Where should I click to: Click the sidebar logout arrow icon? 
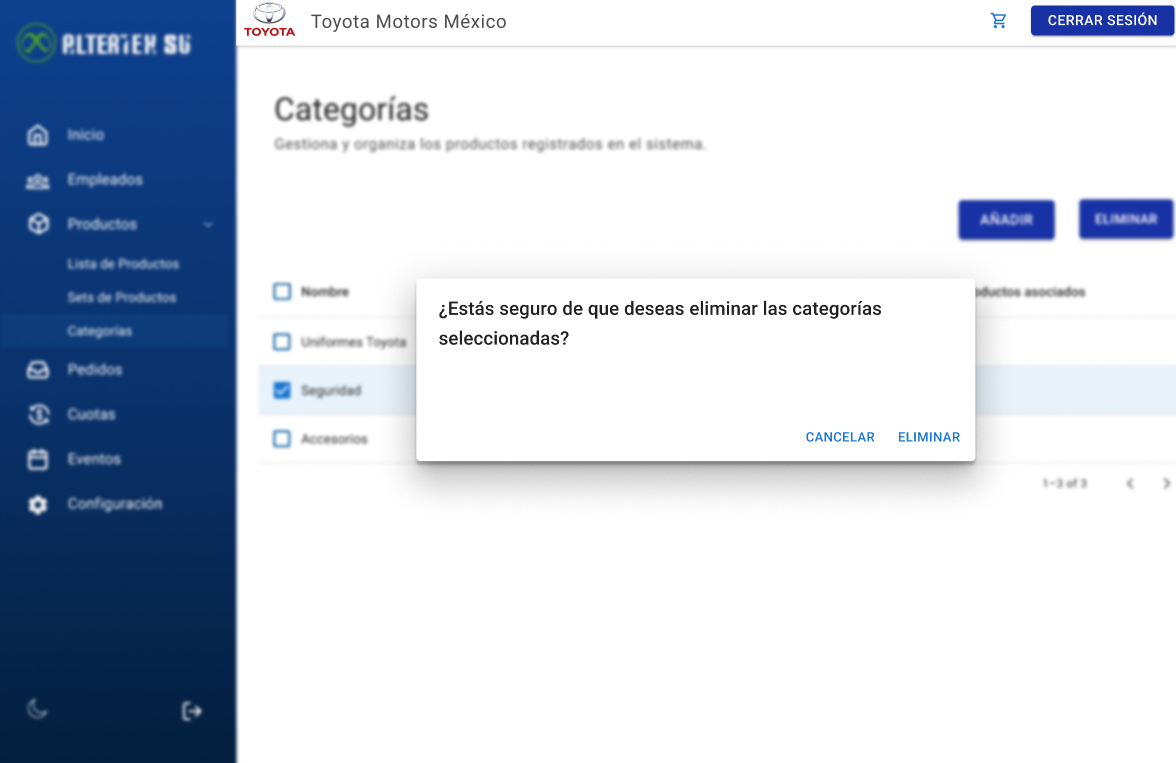coord(192,710)
